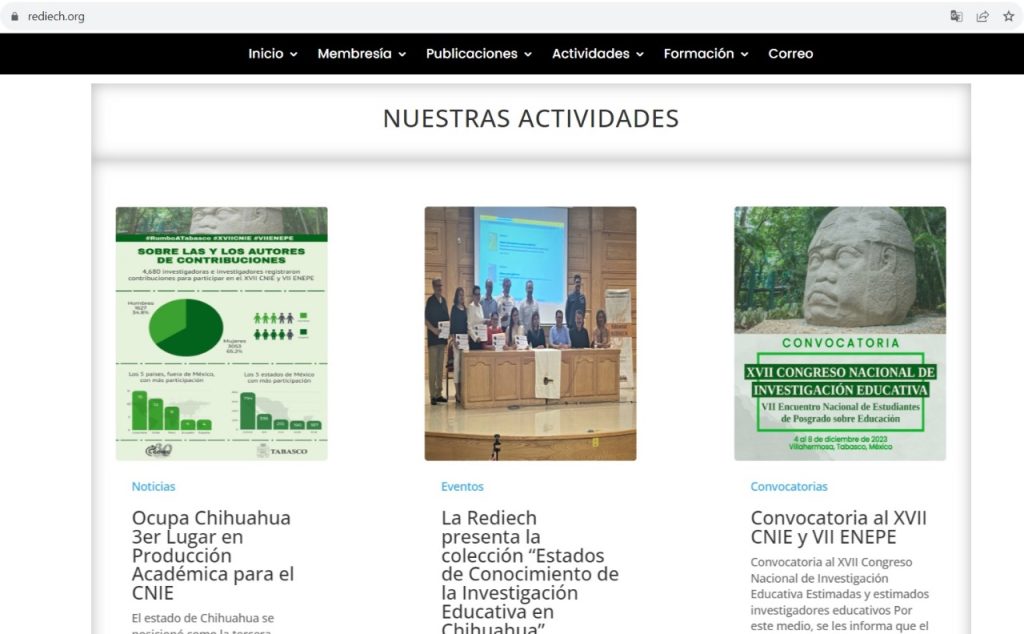
Task: Go to Correo in the navigation bar
Action: point(790,54)
